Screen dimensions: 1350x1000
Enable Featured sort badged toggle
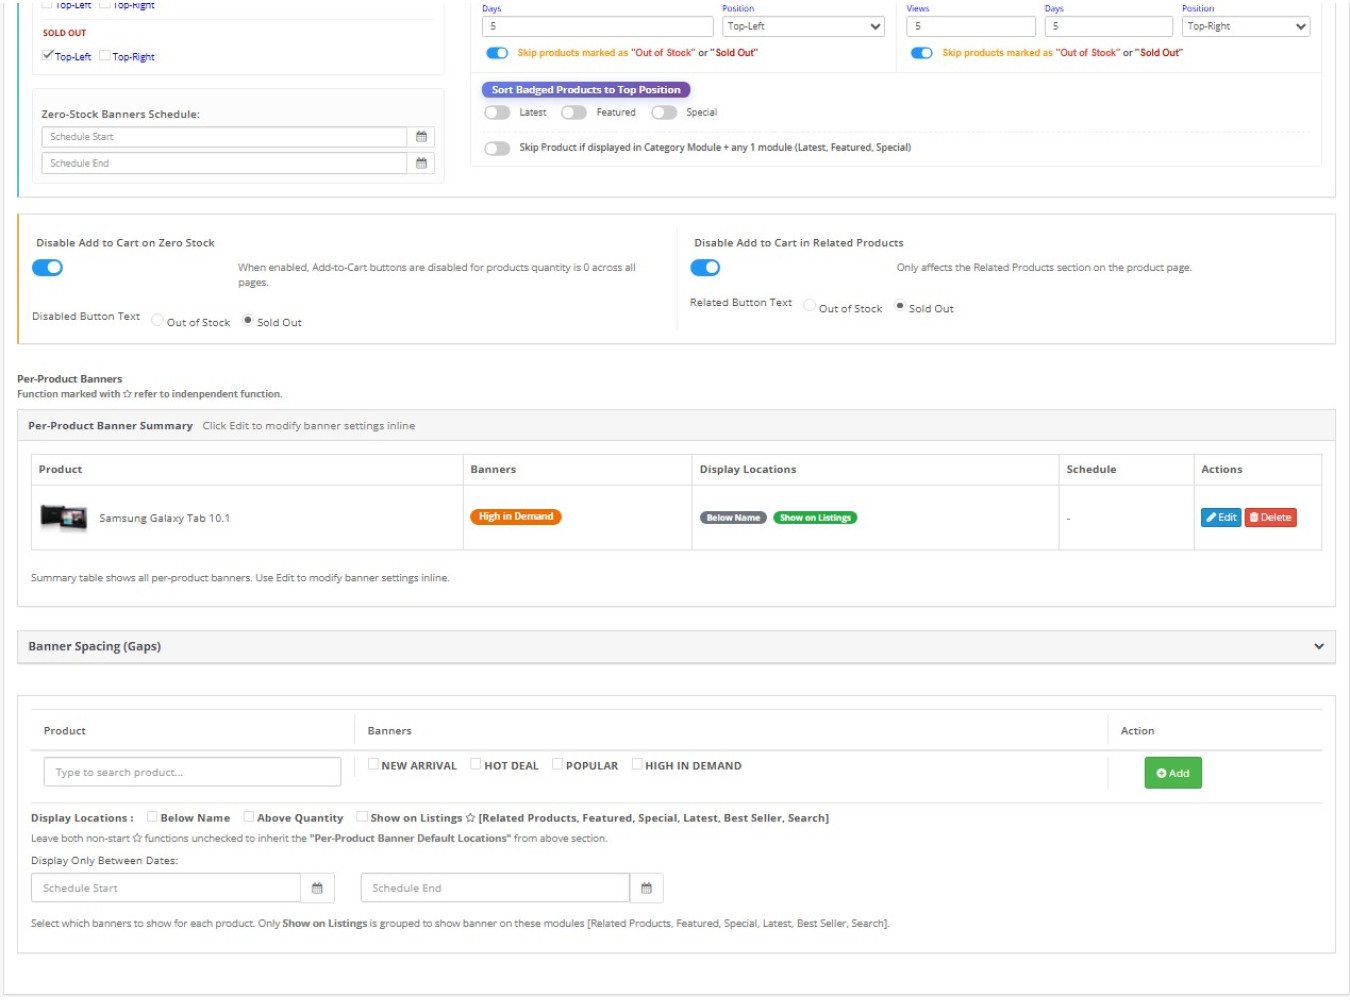[x=574, y=113]
